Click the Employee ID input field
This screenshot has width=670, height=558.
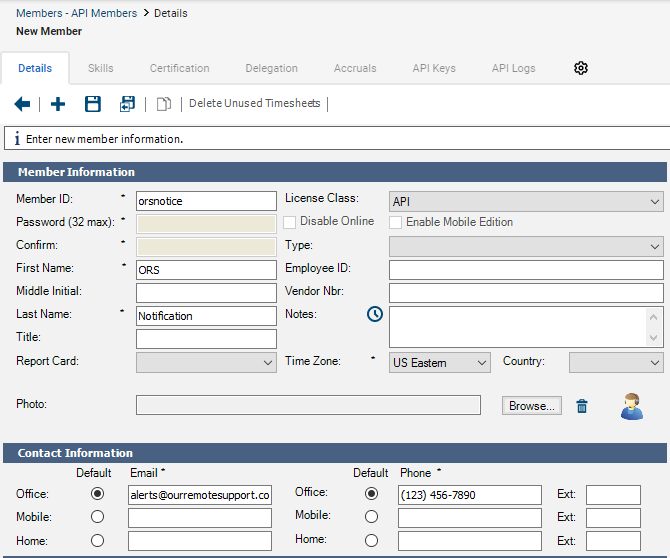[526, 270]
